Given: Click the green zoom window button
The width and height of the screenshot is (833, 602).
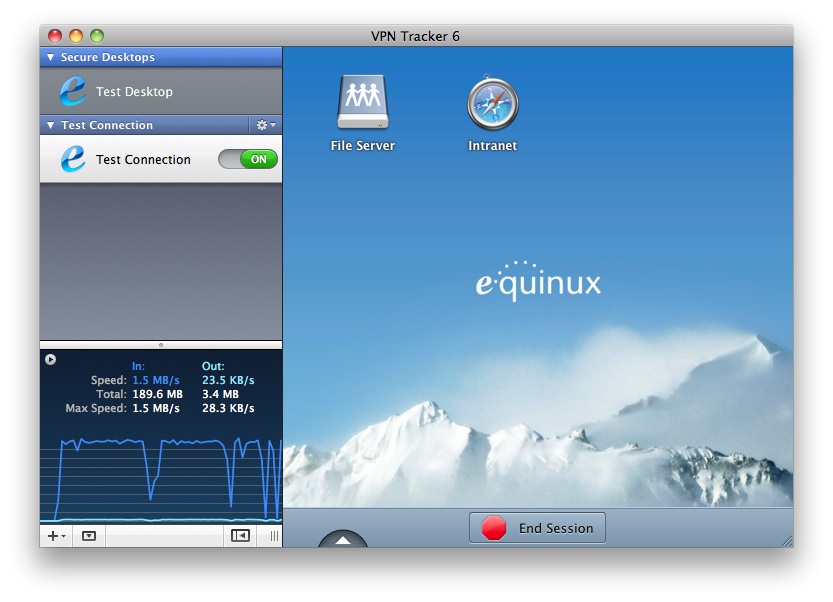Looking at the screenshot, I should pyautogui.click(x=96, y=36).
